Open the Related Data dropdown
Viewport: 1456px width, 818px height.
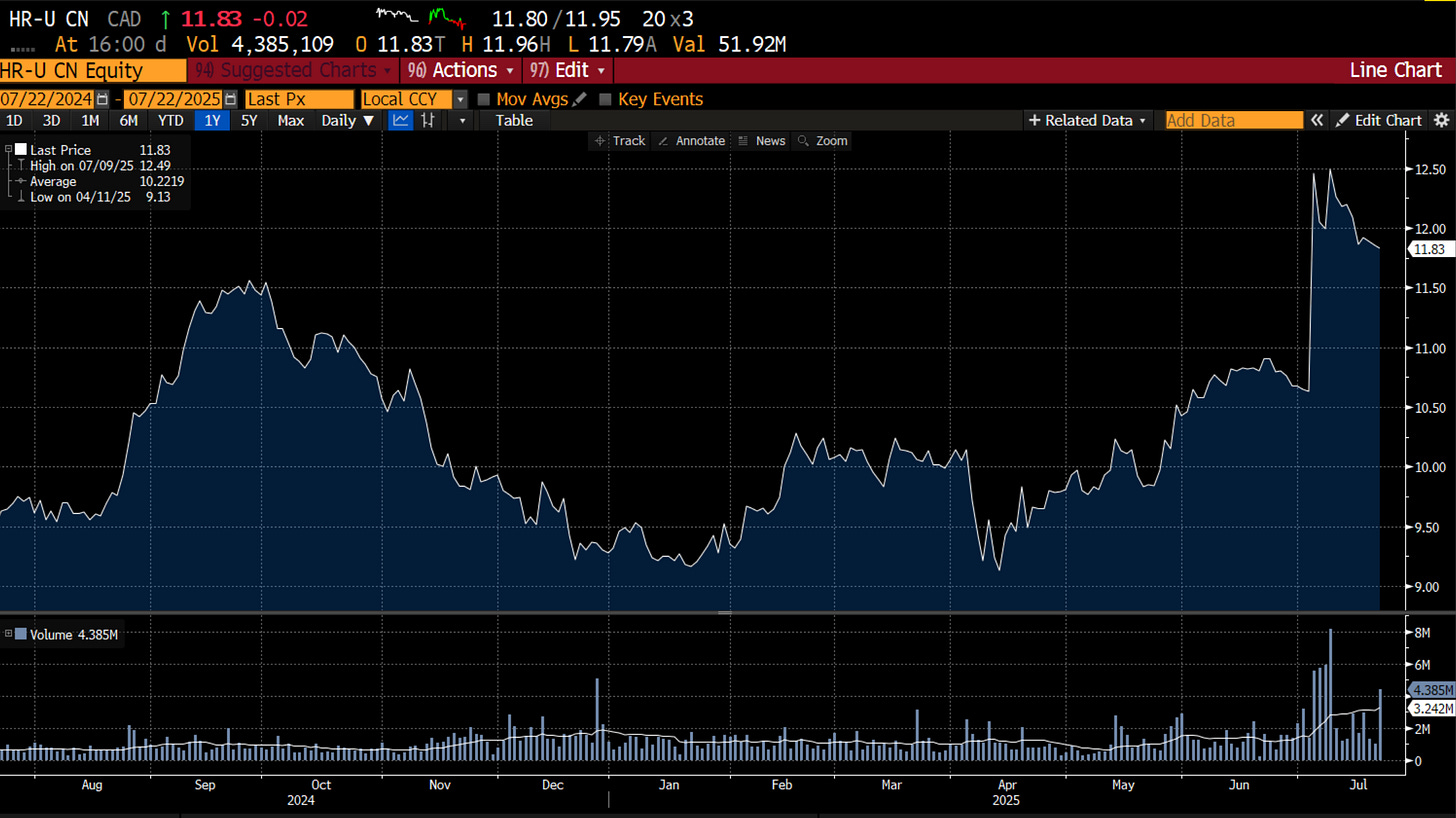(1087, 120)
